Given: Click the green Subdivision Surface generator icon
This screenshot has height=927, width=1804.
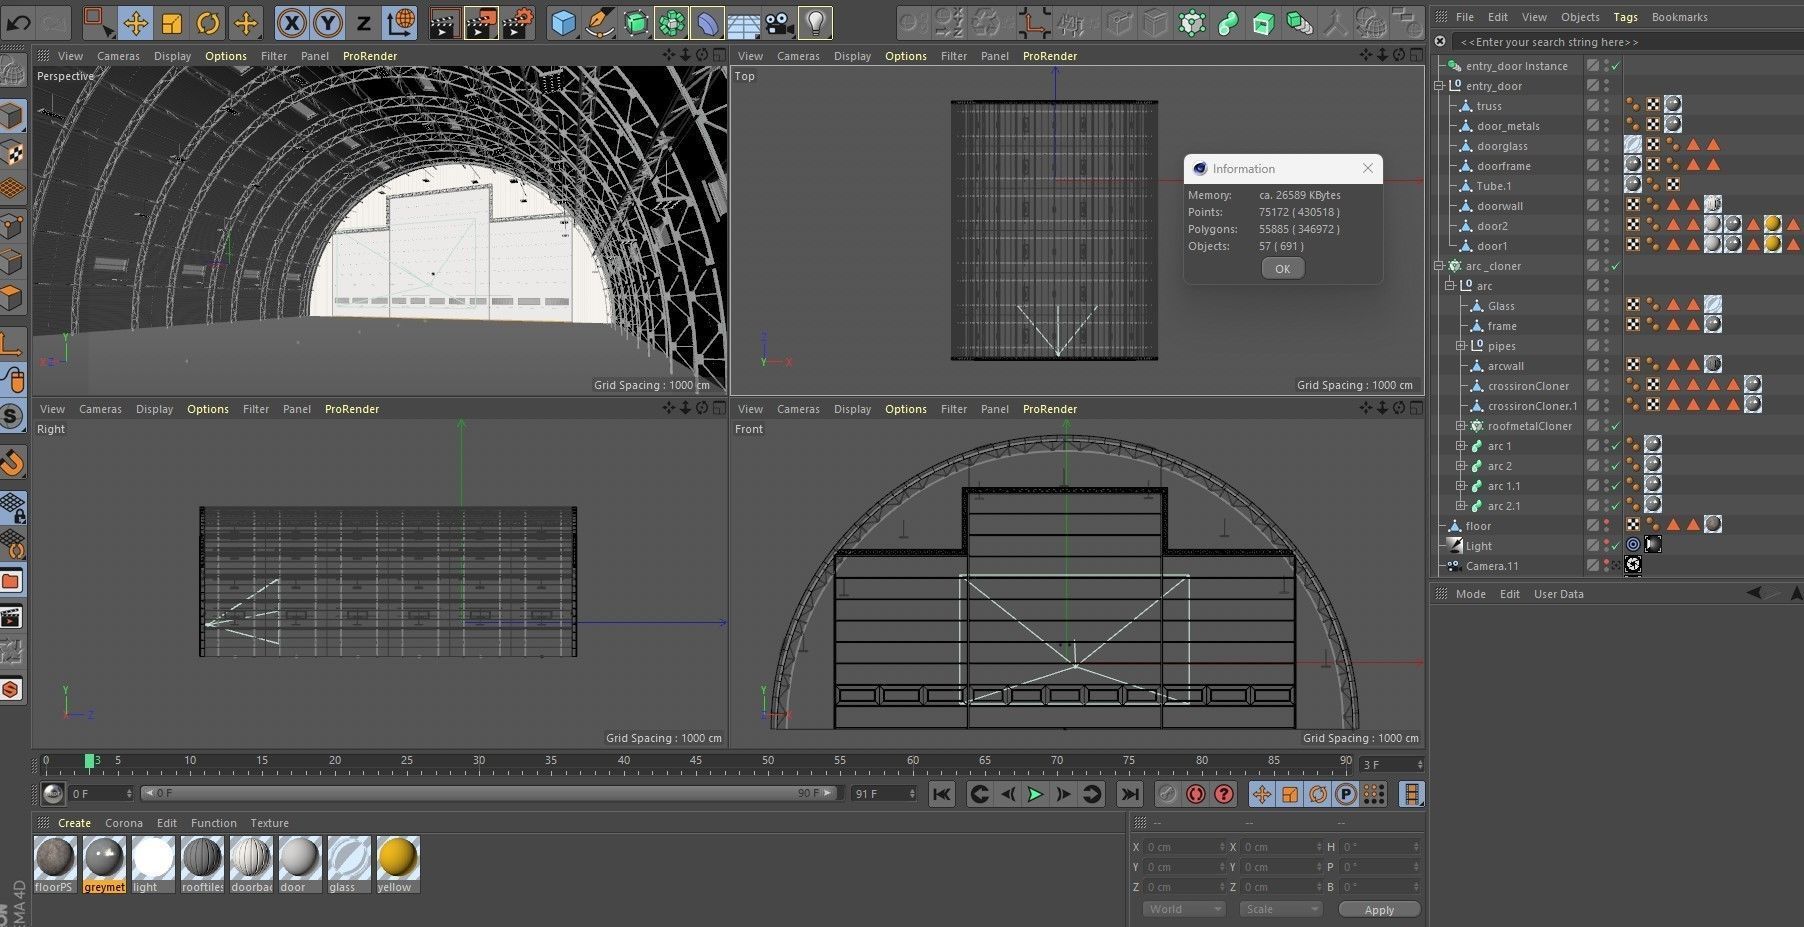Looking at the screenshot, I should point(636,22).
